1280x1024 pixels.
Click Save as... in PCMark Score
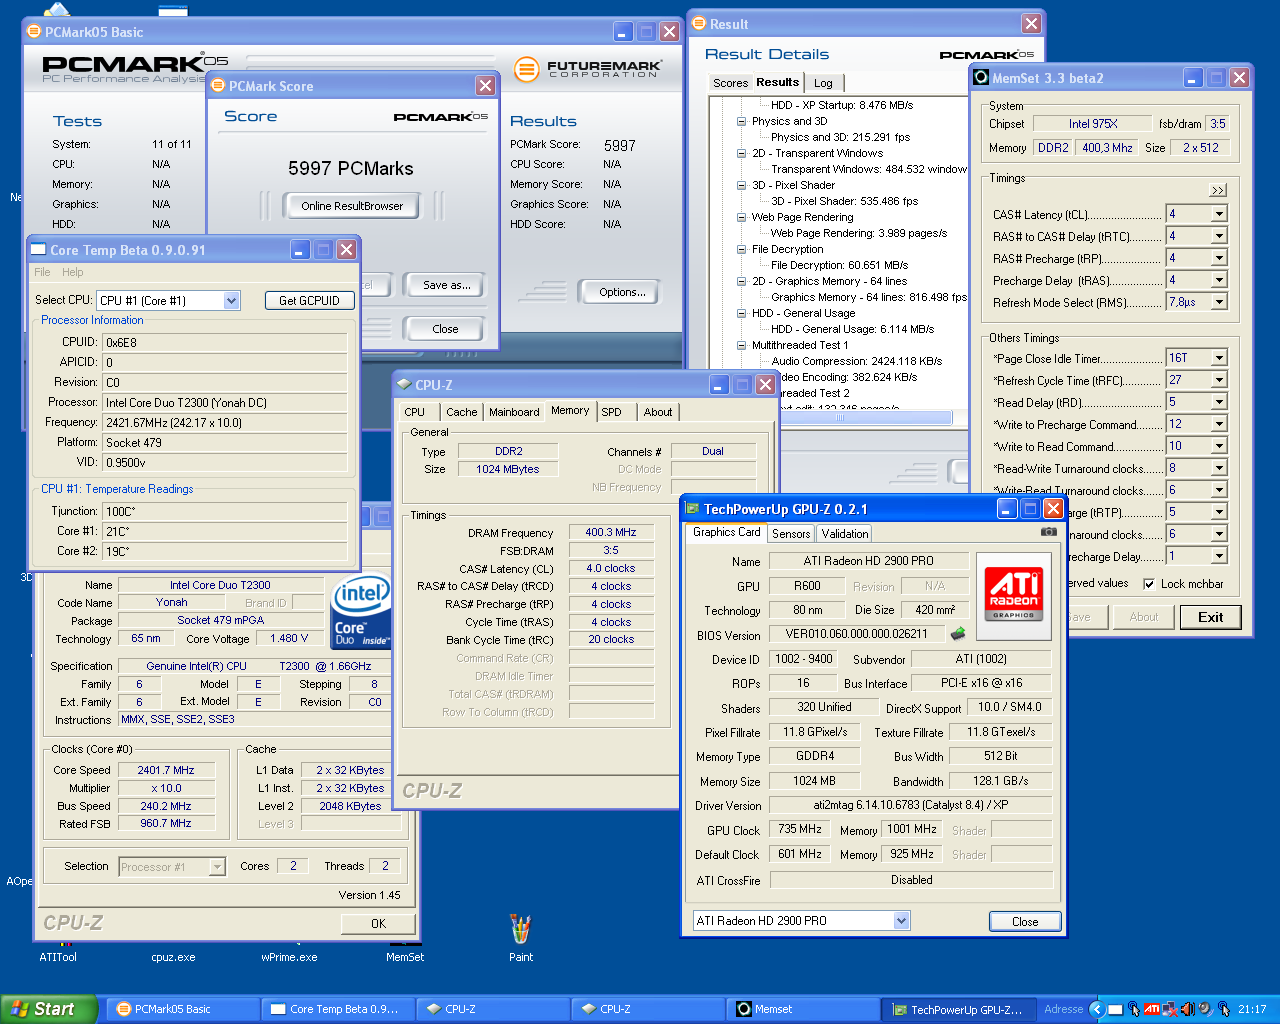[446, 285]
